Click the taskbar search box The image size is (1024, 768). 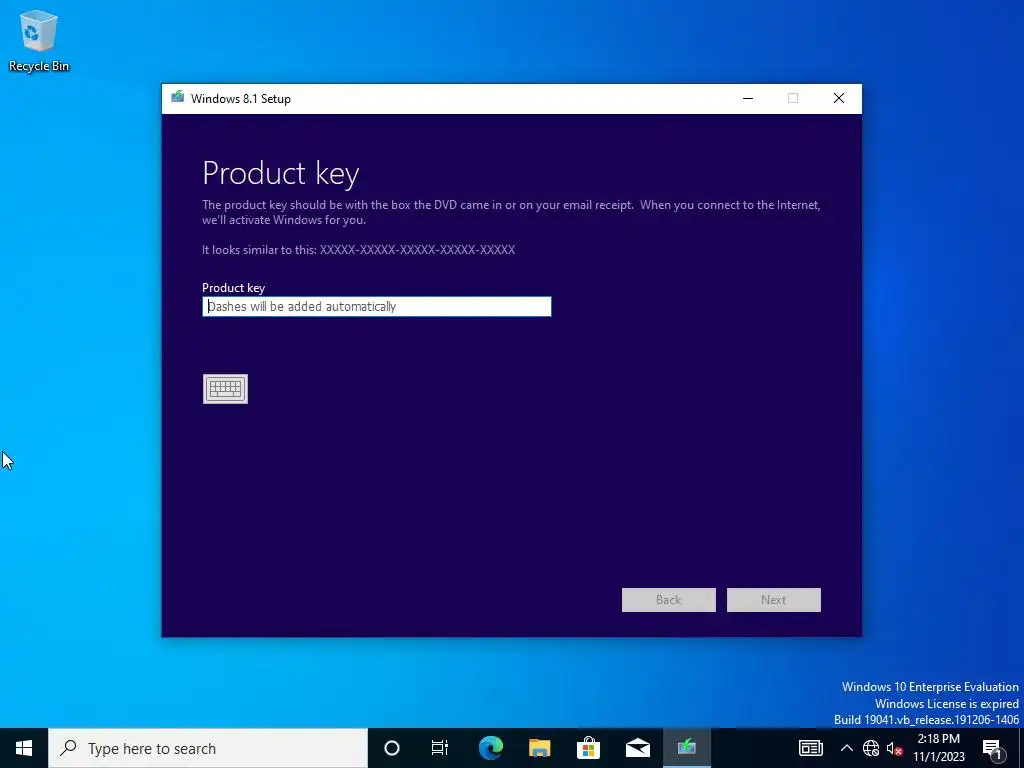coord(208,748)
